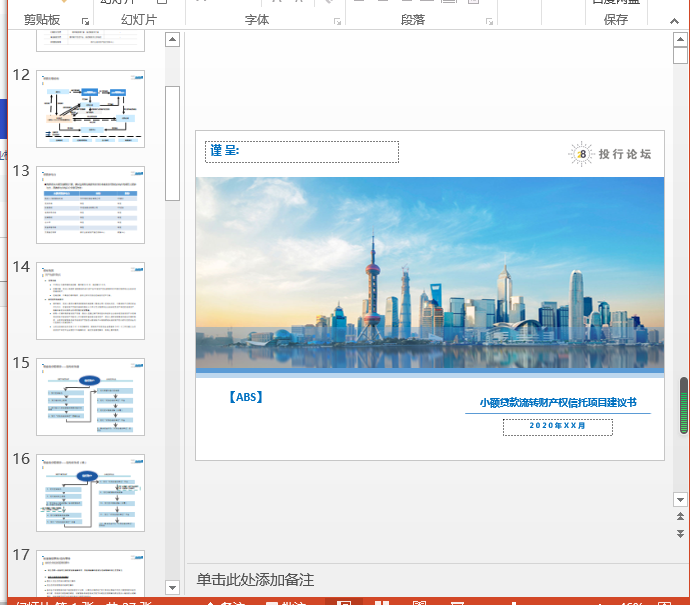Image resolution: width=690 pixels, height=605 pixels.
Task: Click the 保存 group label in ribbon
Action: point(616,20)
